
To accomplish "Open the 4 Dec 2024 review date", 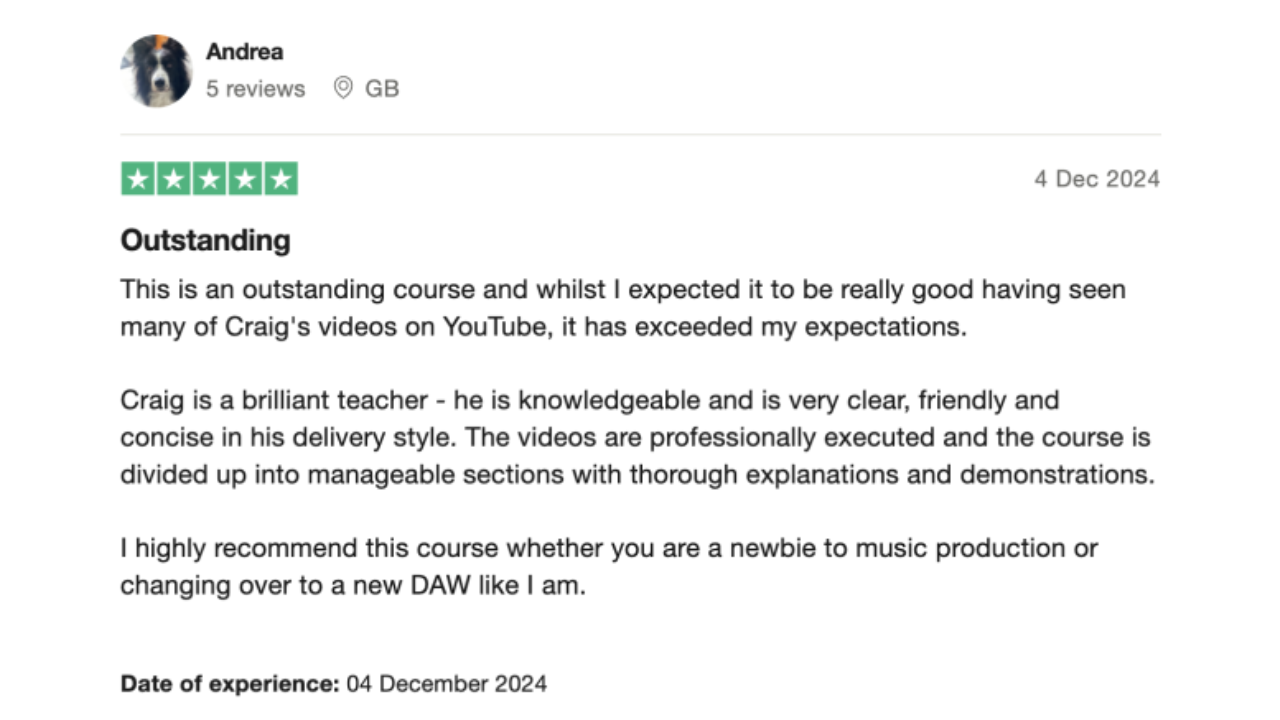I will 1097,179.
